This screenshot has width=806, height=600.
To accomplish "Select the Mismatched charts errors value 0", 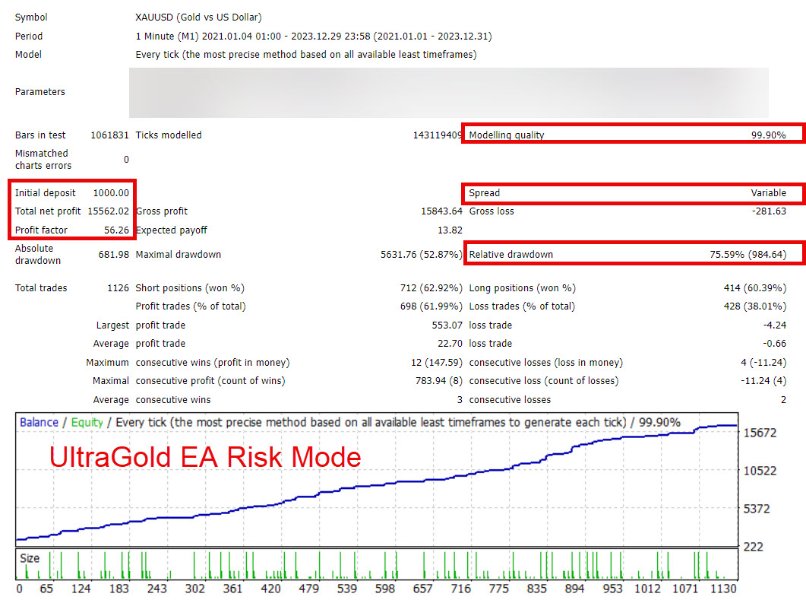I will tap(126, 160).
